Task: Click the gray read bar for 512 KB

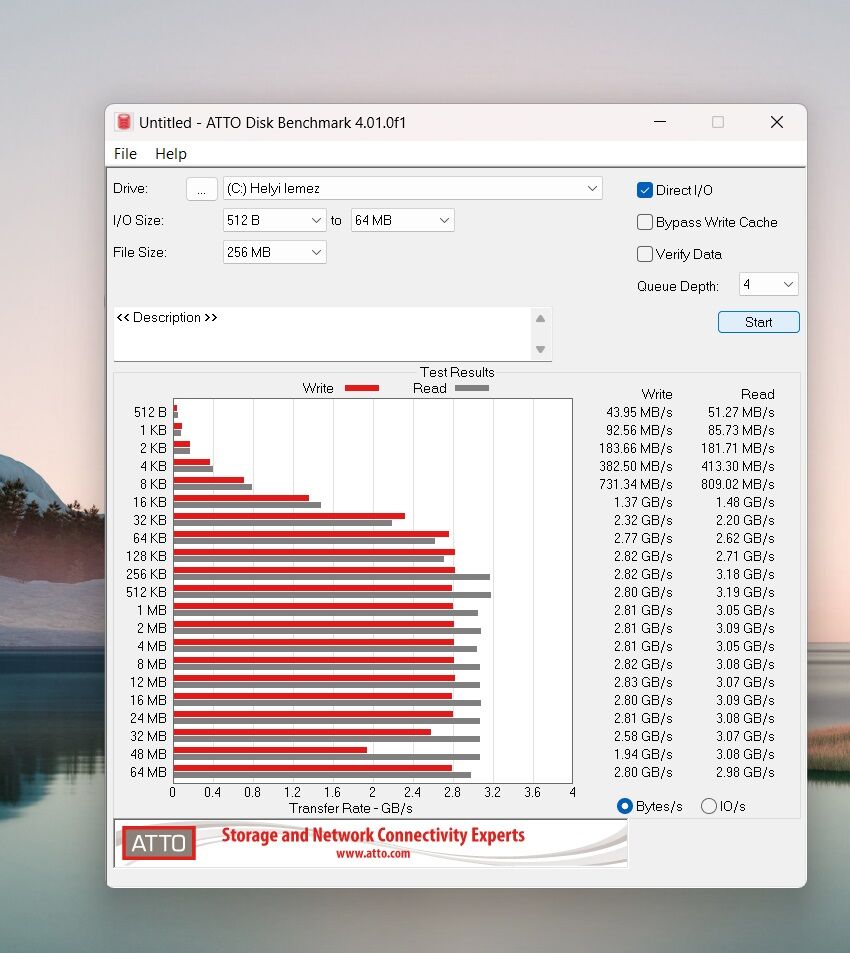Action: point(332,595)
